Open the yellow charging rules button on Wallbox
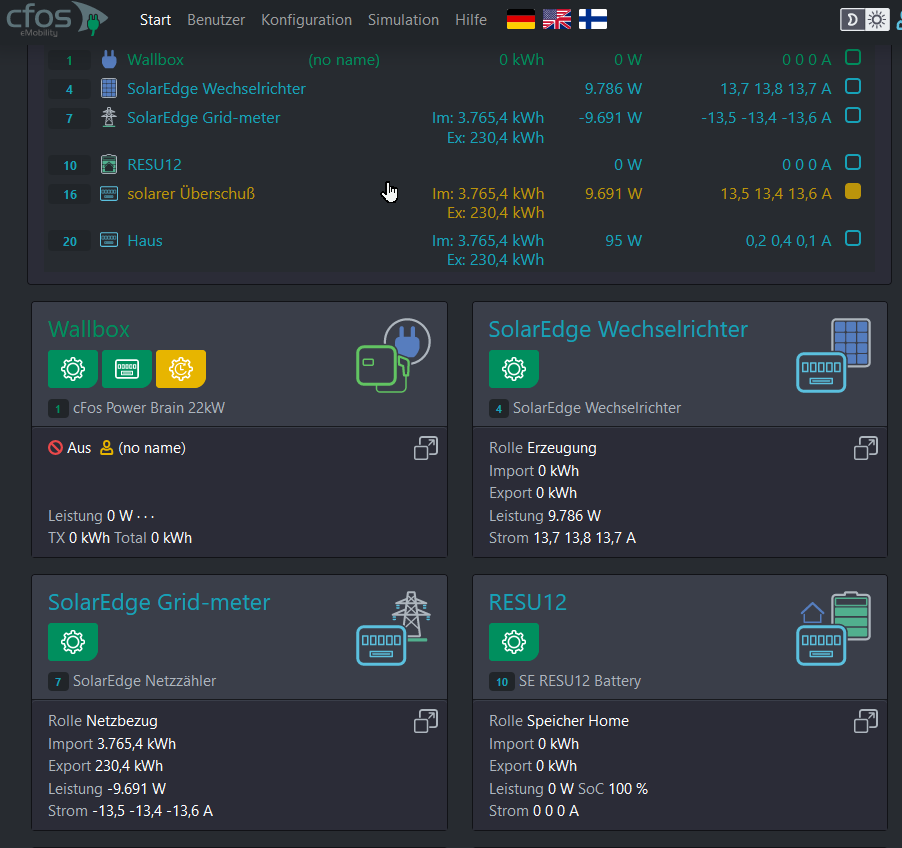The height and width of the screenshot is (848, 902). tap(181, 369)
